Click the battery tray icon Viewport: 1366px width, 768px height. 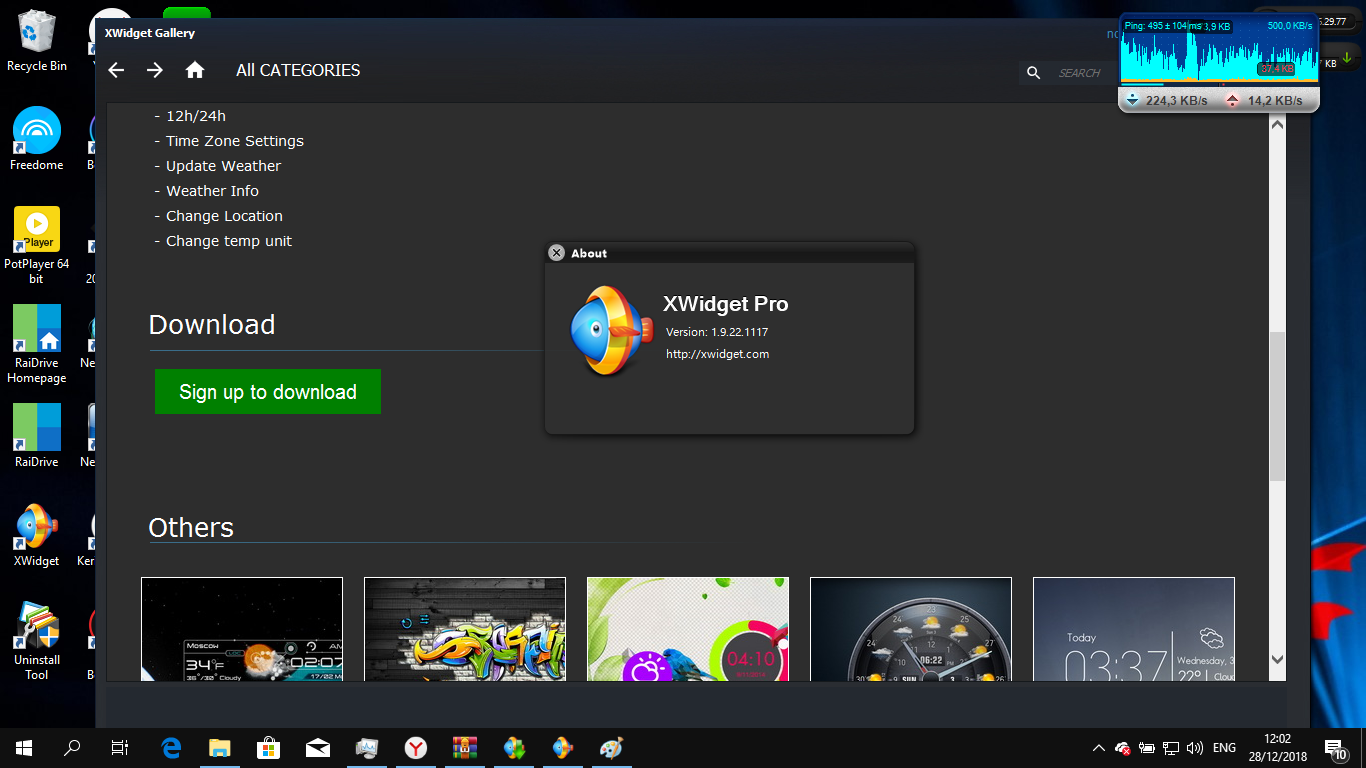pyautogui.click(x=1147, y=748)
